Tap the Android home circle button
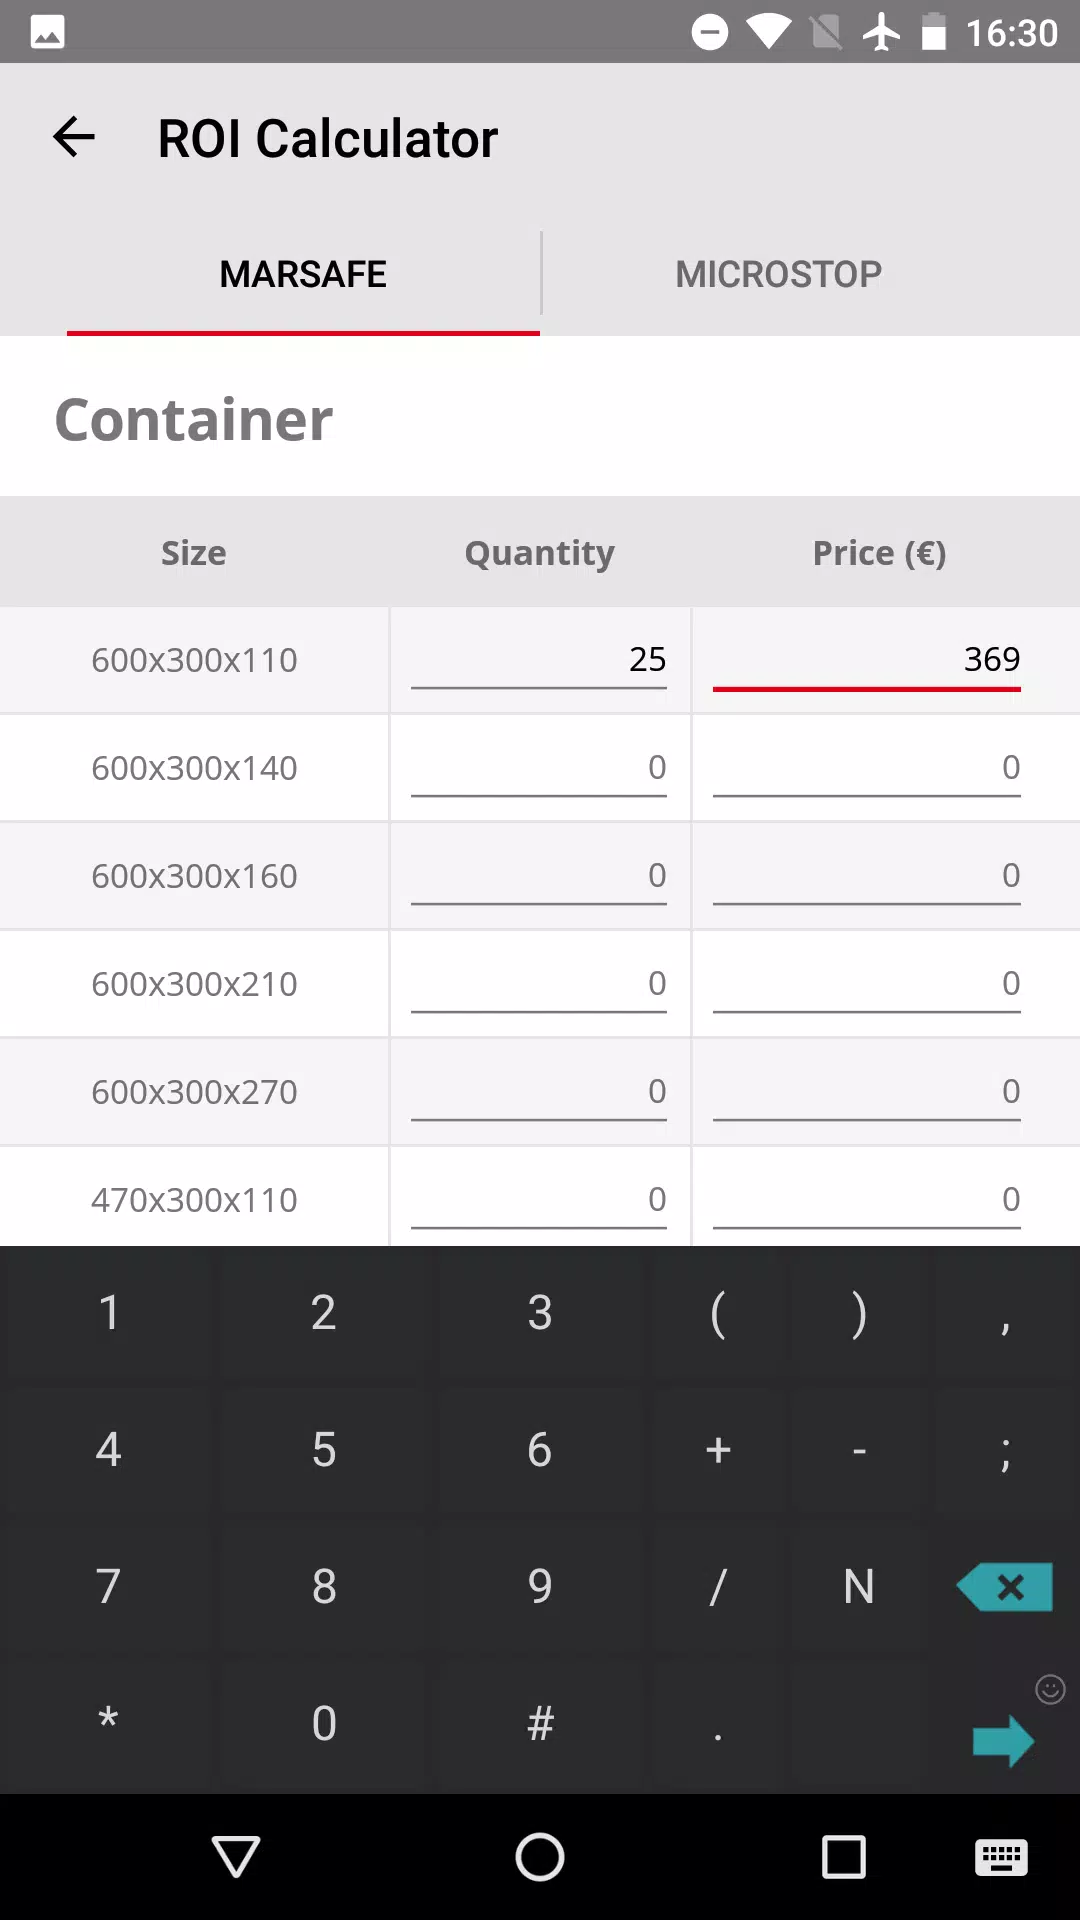 (540, 1857)
